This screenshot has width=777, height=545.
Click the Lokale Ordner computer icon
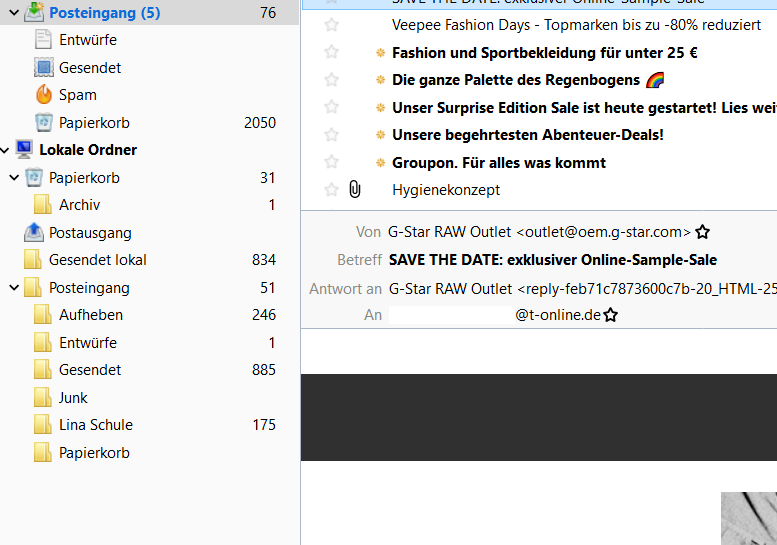click(24, 150)
